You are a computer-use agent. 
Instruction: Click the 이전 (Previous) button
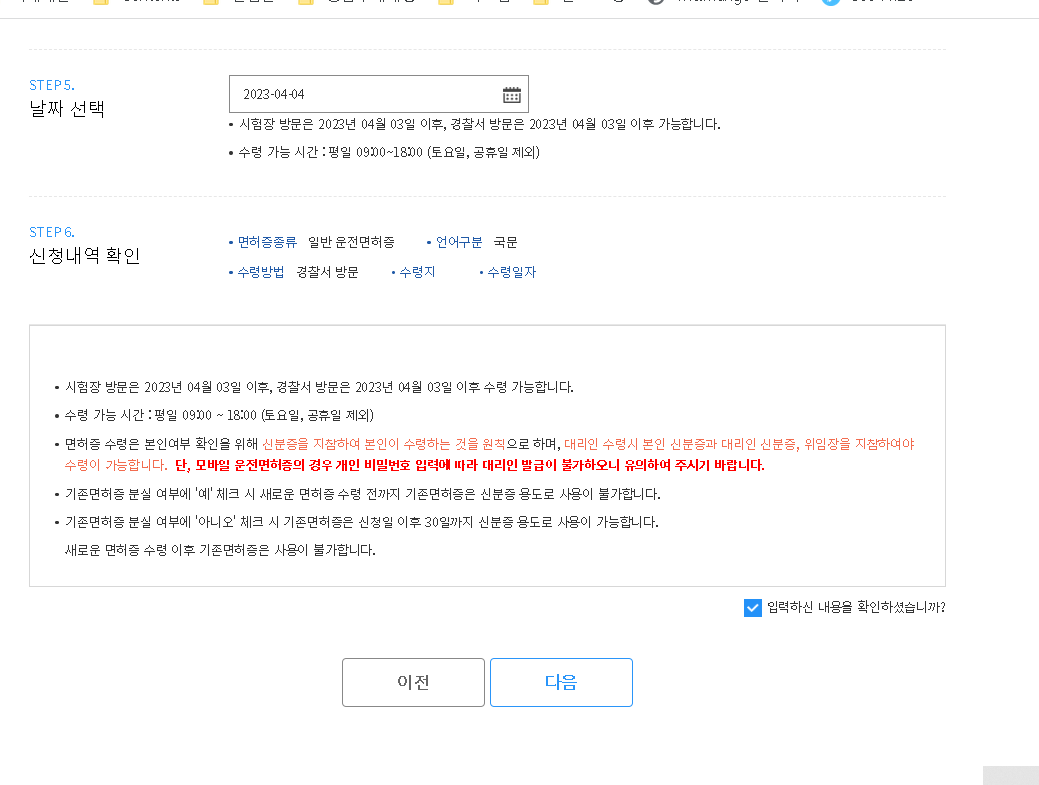coord(413,682)
